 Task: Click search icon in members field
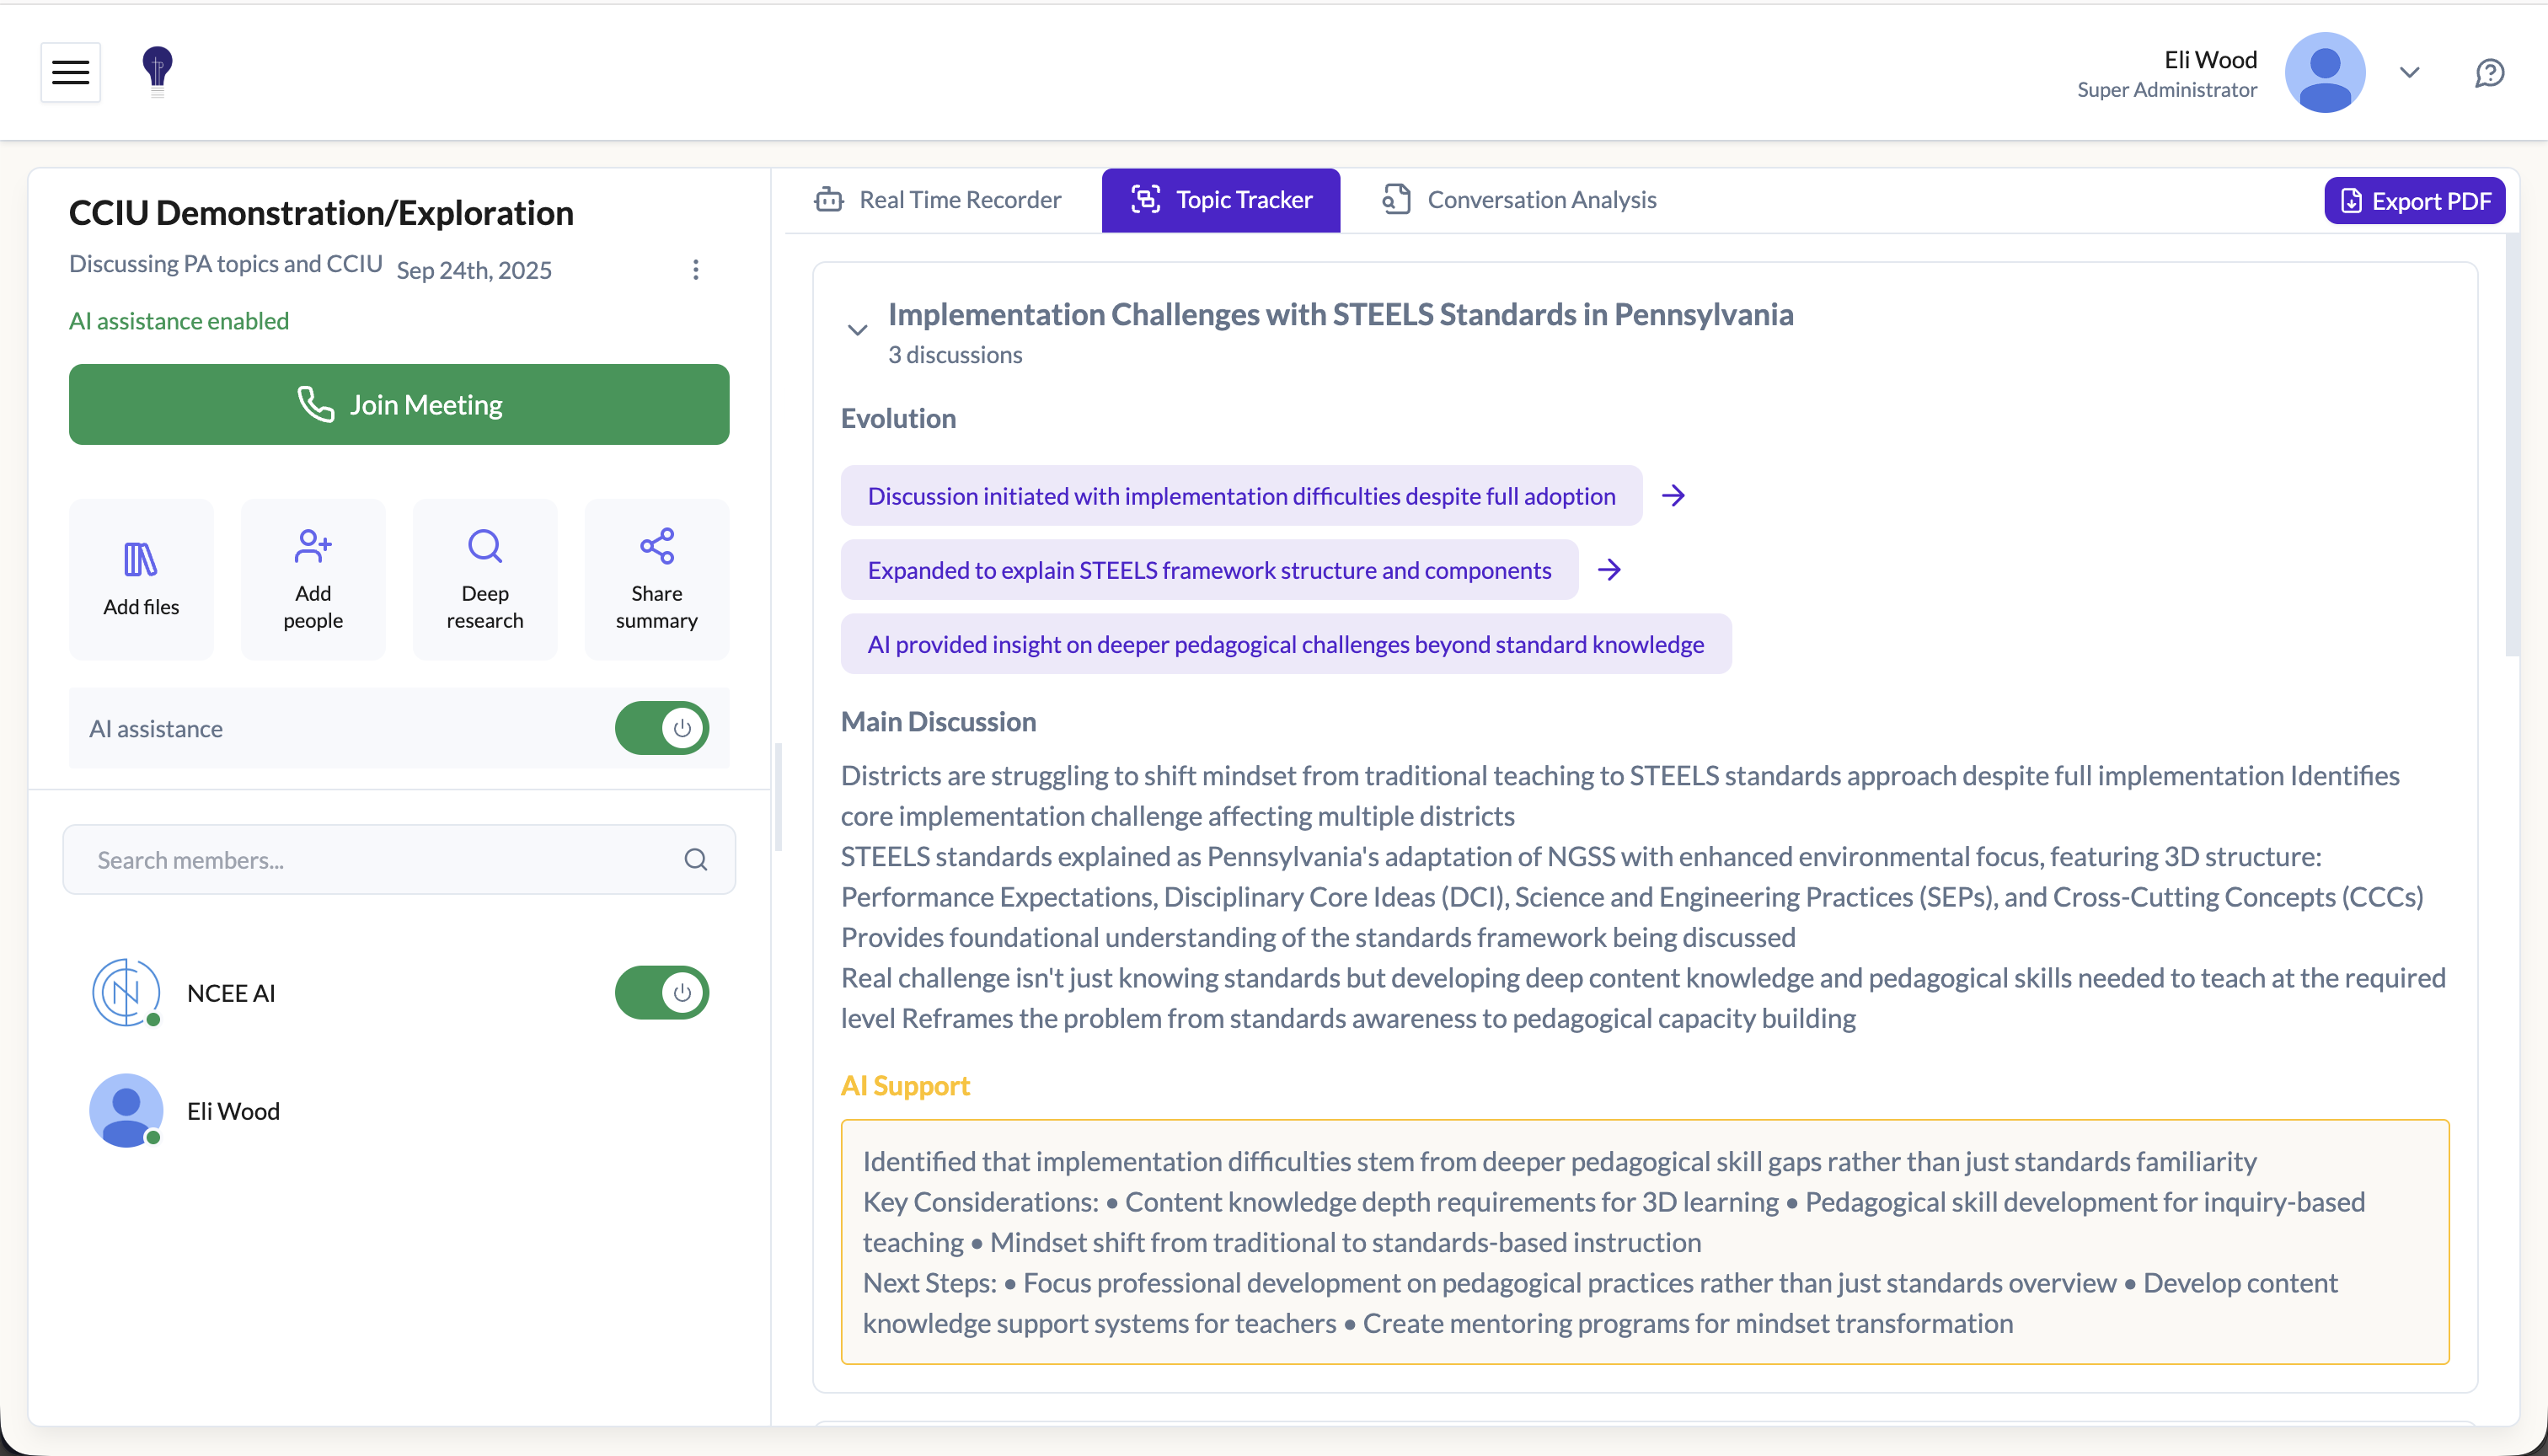pyautogui.click(x=696, y=860)
